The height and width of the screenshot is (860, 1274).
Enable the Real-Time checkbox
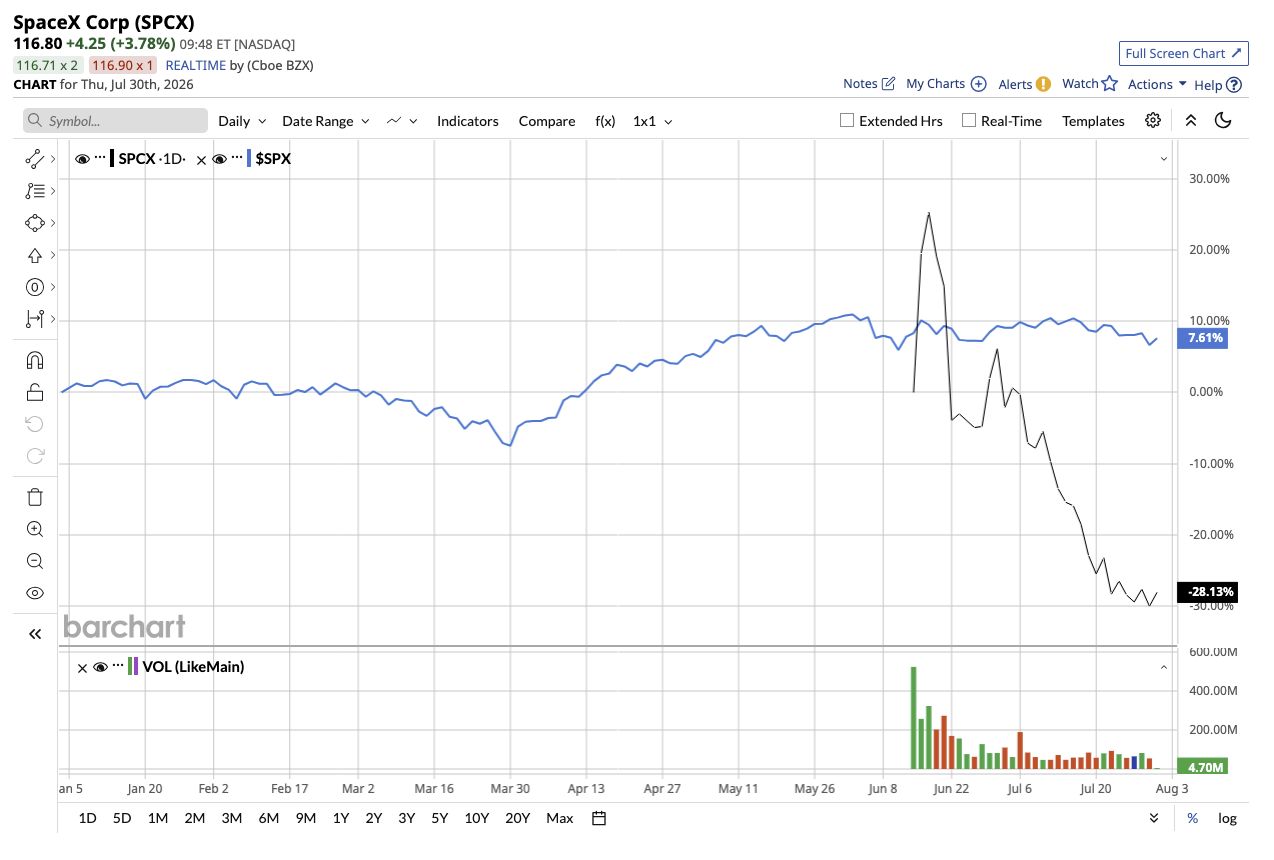(x=969, y=120)
